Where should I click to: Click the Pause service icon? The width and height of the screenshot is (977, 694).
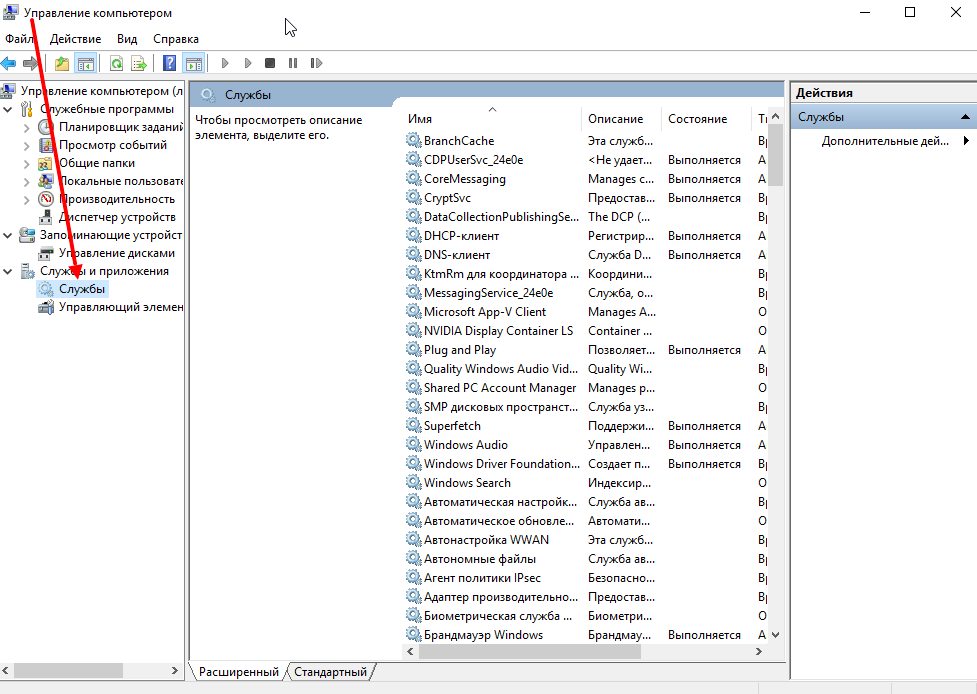click(x=293, y=63)
